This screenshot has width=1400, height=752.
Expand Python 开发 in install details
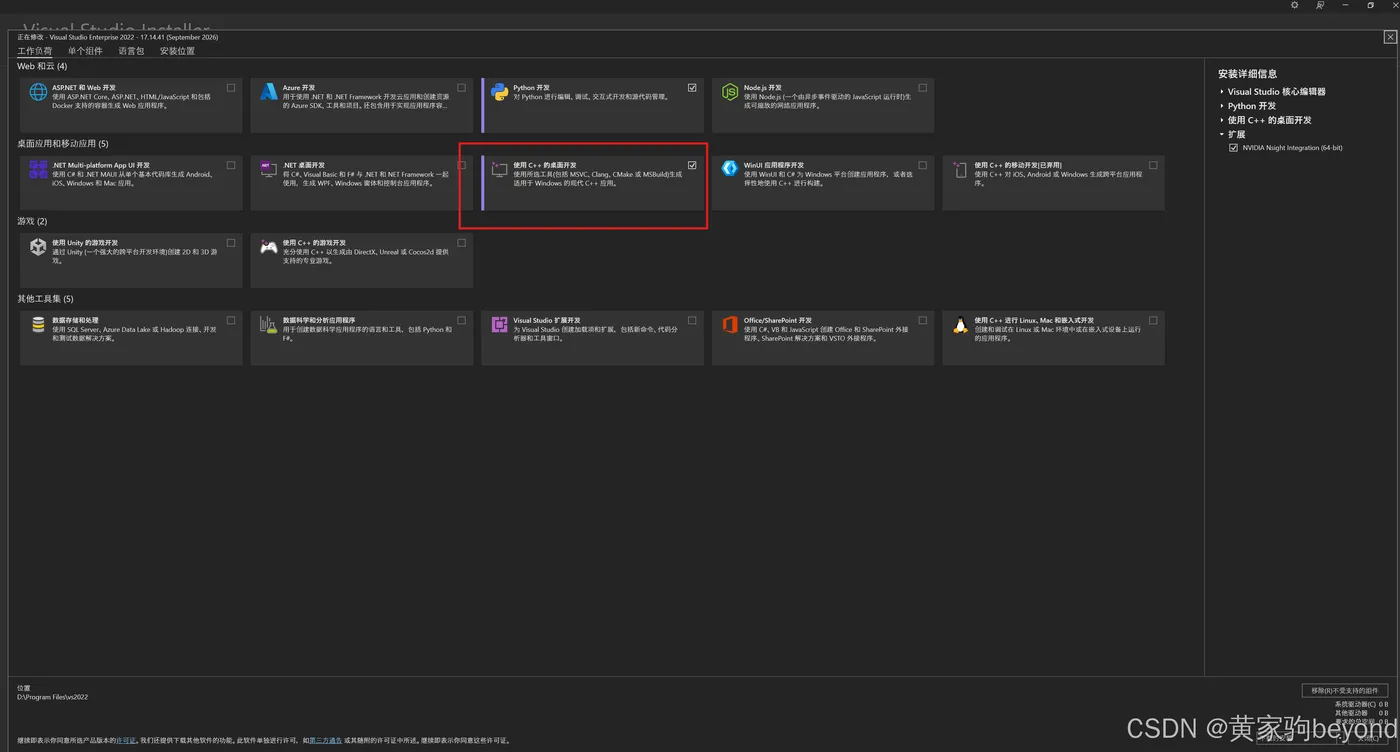[x=1222, y=106]
